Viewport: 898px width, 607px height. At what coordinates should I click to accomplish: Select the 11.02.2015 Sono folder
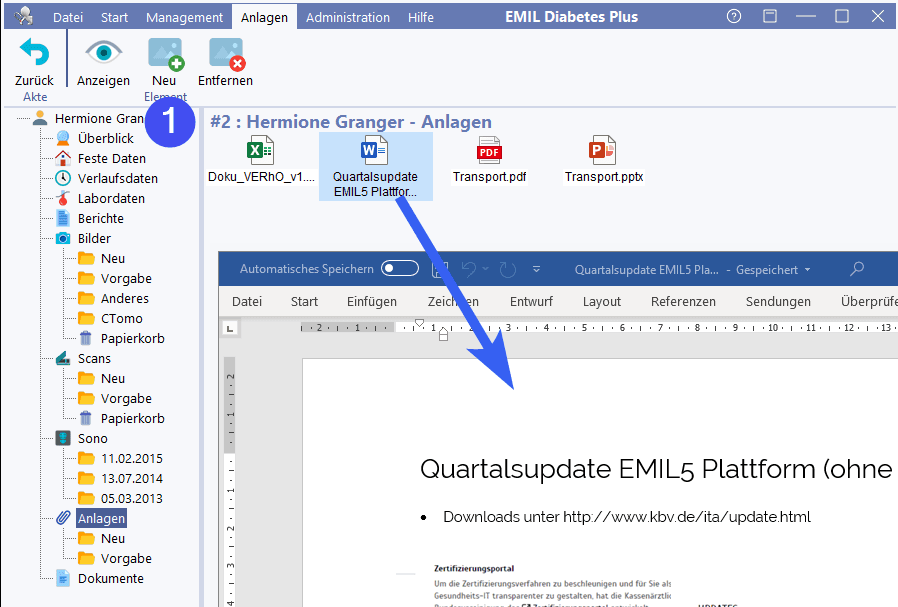131,458
